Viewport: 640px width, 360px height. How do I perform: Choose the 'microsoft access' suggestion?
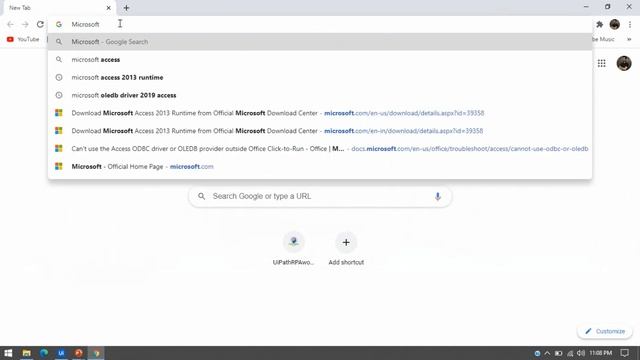(320, 60)
